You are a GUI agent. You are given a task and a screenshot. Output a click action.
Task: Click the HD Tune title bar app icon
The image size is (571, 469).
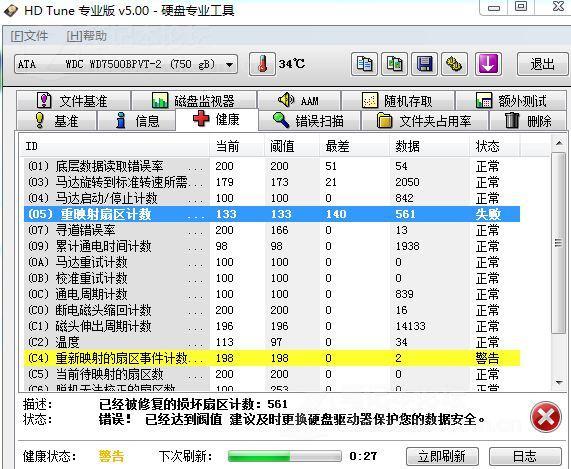(11, 11)
